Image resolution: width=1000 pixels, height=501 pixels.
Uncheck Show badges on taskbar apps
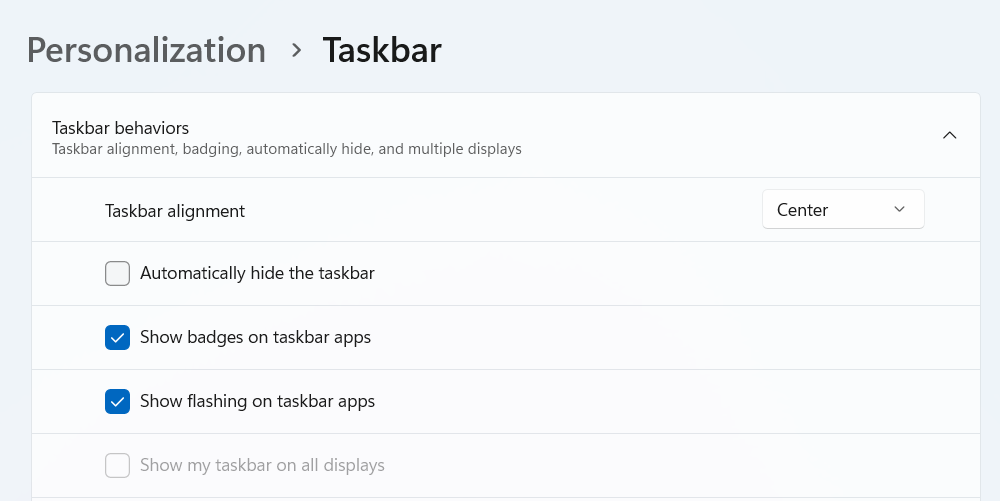(118, 337)
